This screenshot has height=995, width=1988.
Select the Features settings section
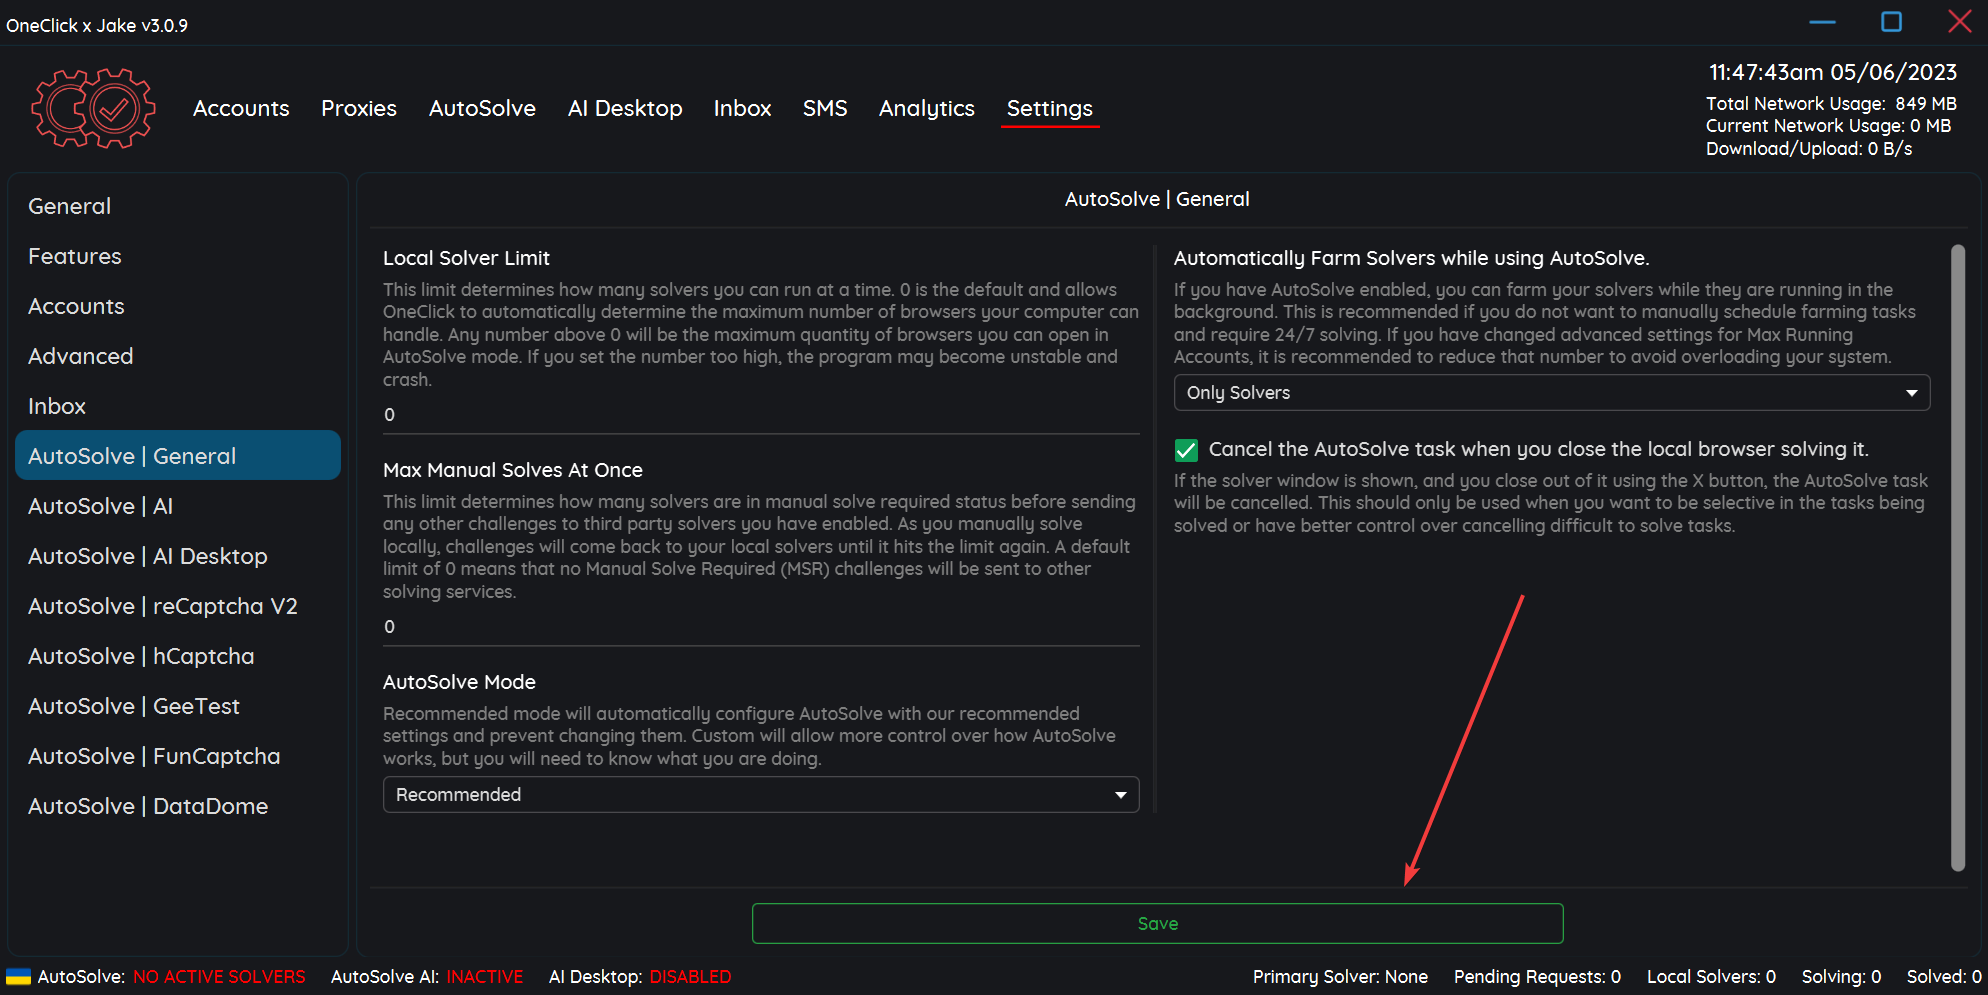pyautogui.click(x=75, y=256)
